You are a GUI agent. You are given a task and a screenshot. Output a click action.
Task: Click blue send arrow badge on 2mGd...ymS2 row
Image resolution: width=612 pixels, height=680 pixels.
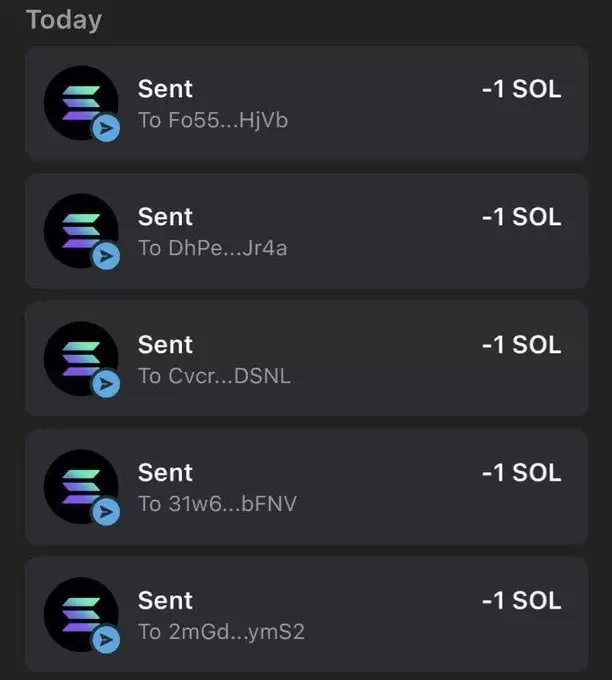(x=105, y=640)
